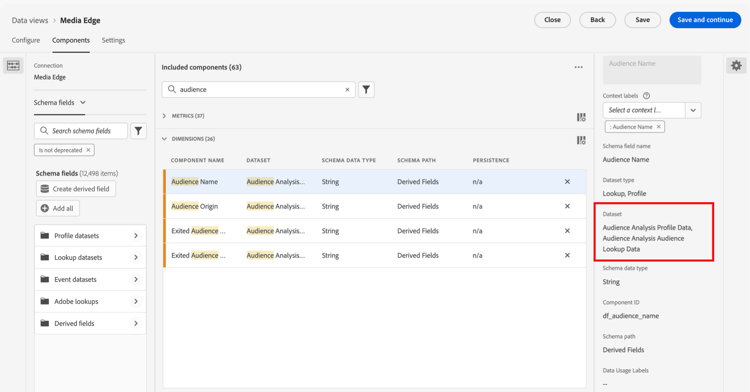This screenshot has width=750, height=392.
Task: Clear the audience search text
Action: click(x=347, y=89)
